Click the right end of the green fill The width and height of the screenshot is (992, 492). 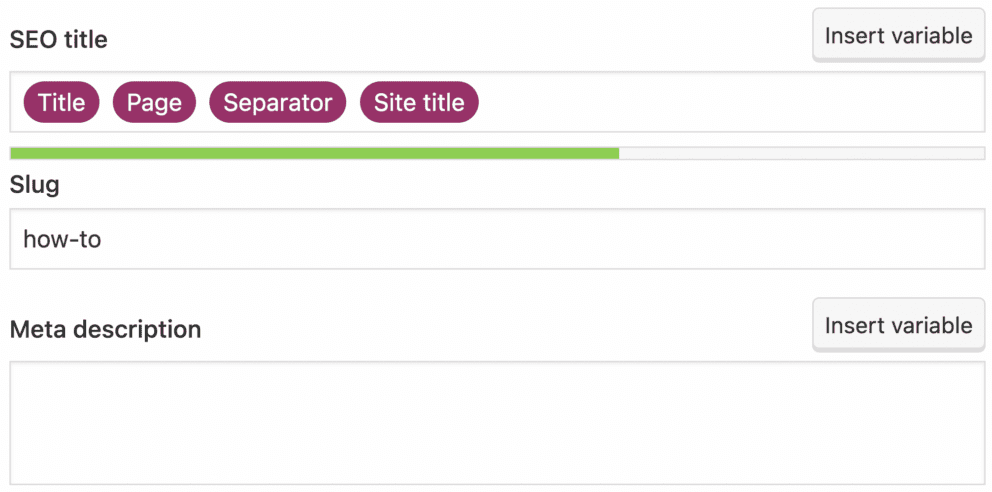coord(616,153)
